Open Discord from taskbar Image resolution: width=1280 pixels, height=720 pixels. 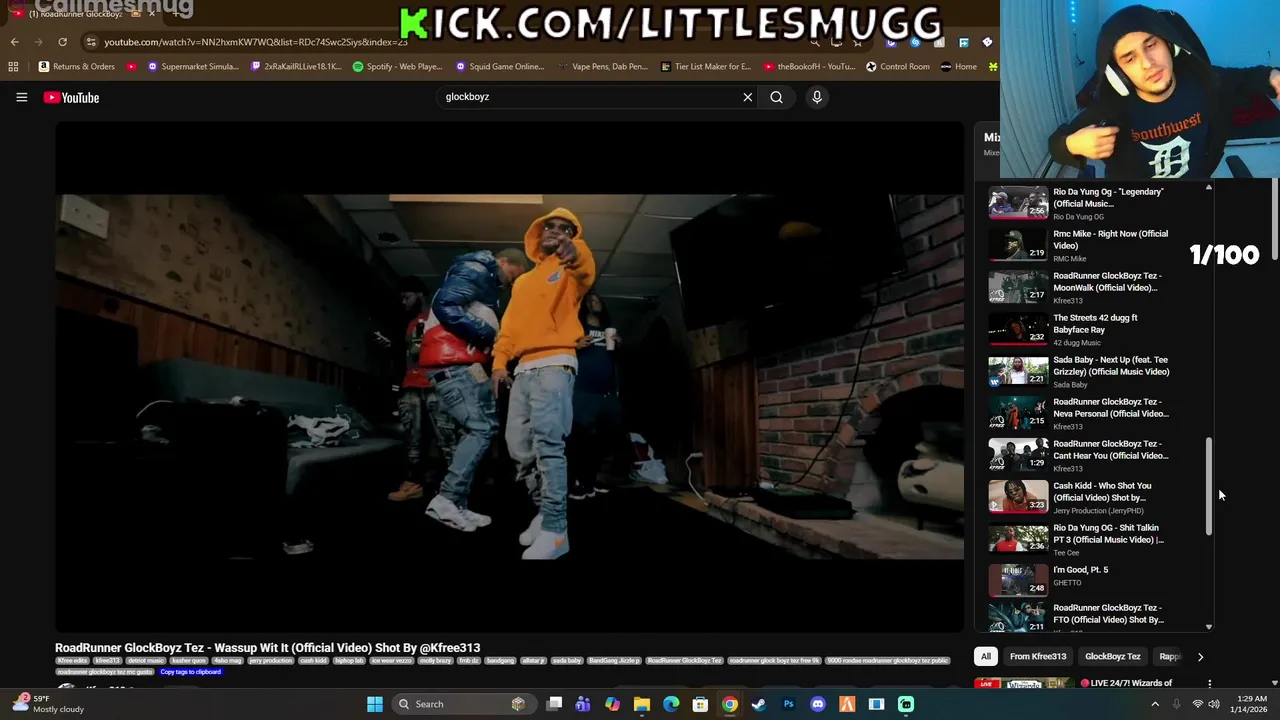[818, 704]
